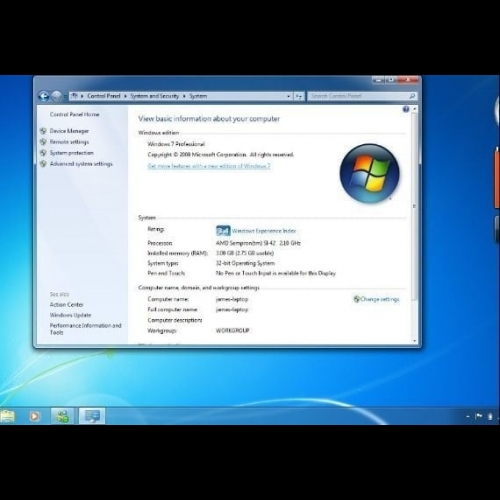This screenshot has height=500, width=500.
Task: Click Get more features with new edition link
Action: pos(209,166)
